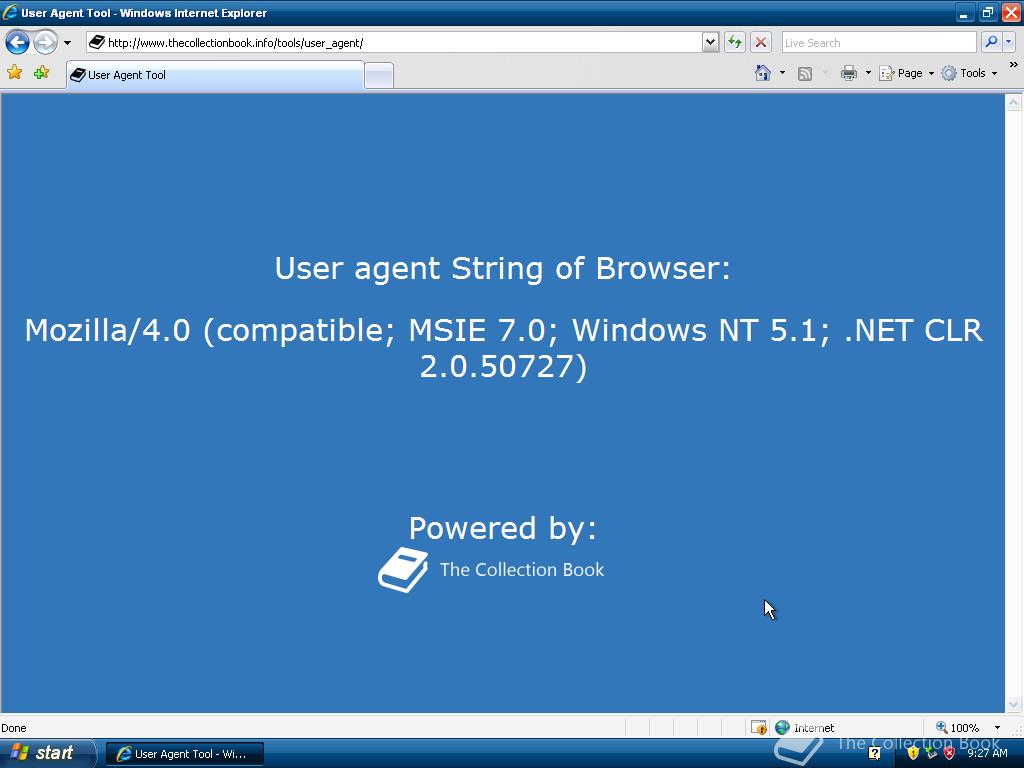Minimize the Internet Explorer window
This screenshot has height=768, width=1024.
coord(964,12)
